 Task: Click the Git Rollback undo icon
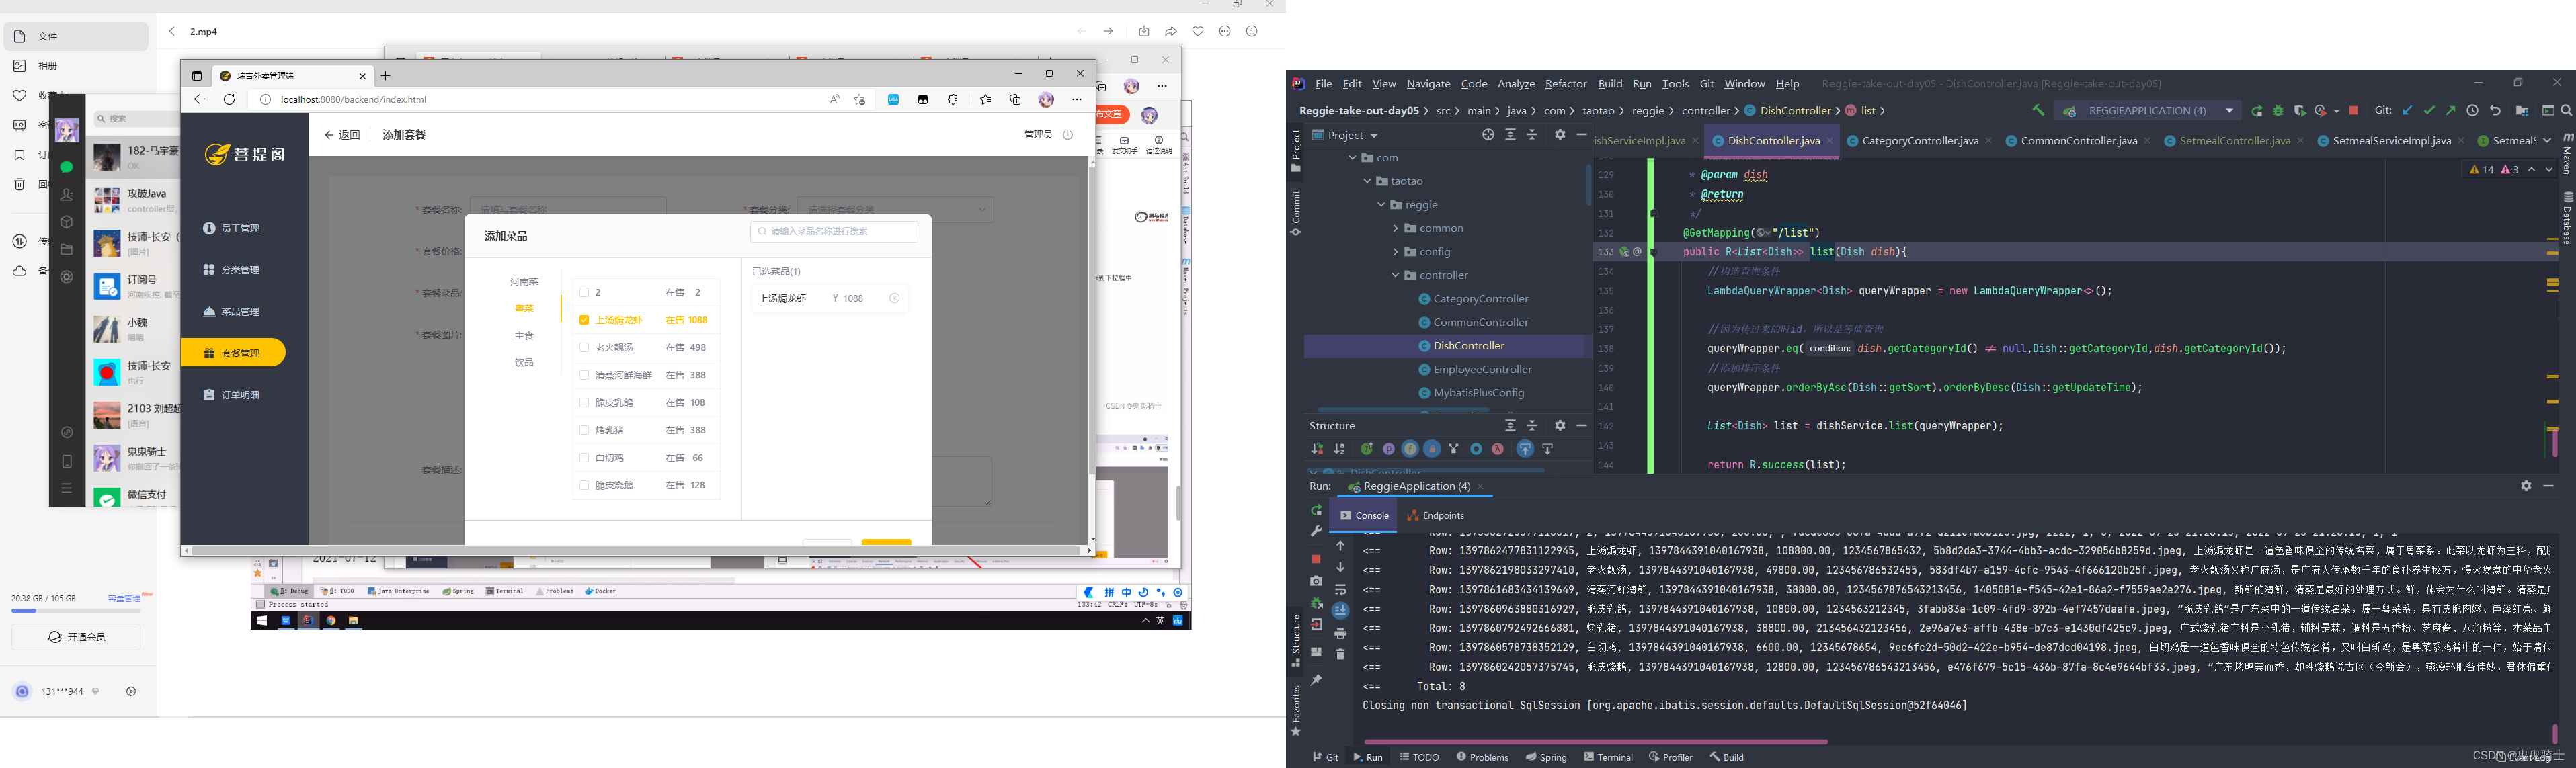[2495, 110]
